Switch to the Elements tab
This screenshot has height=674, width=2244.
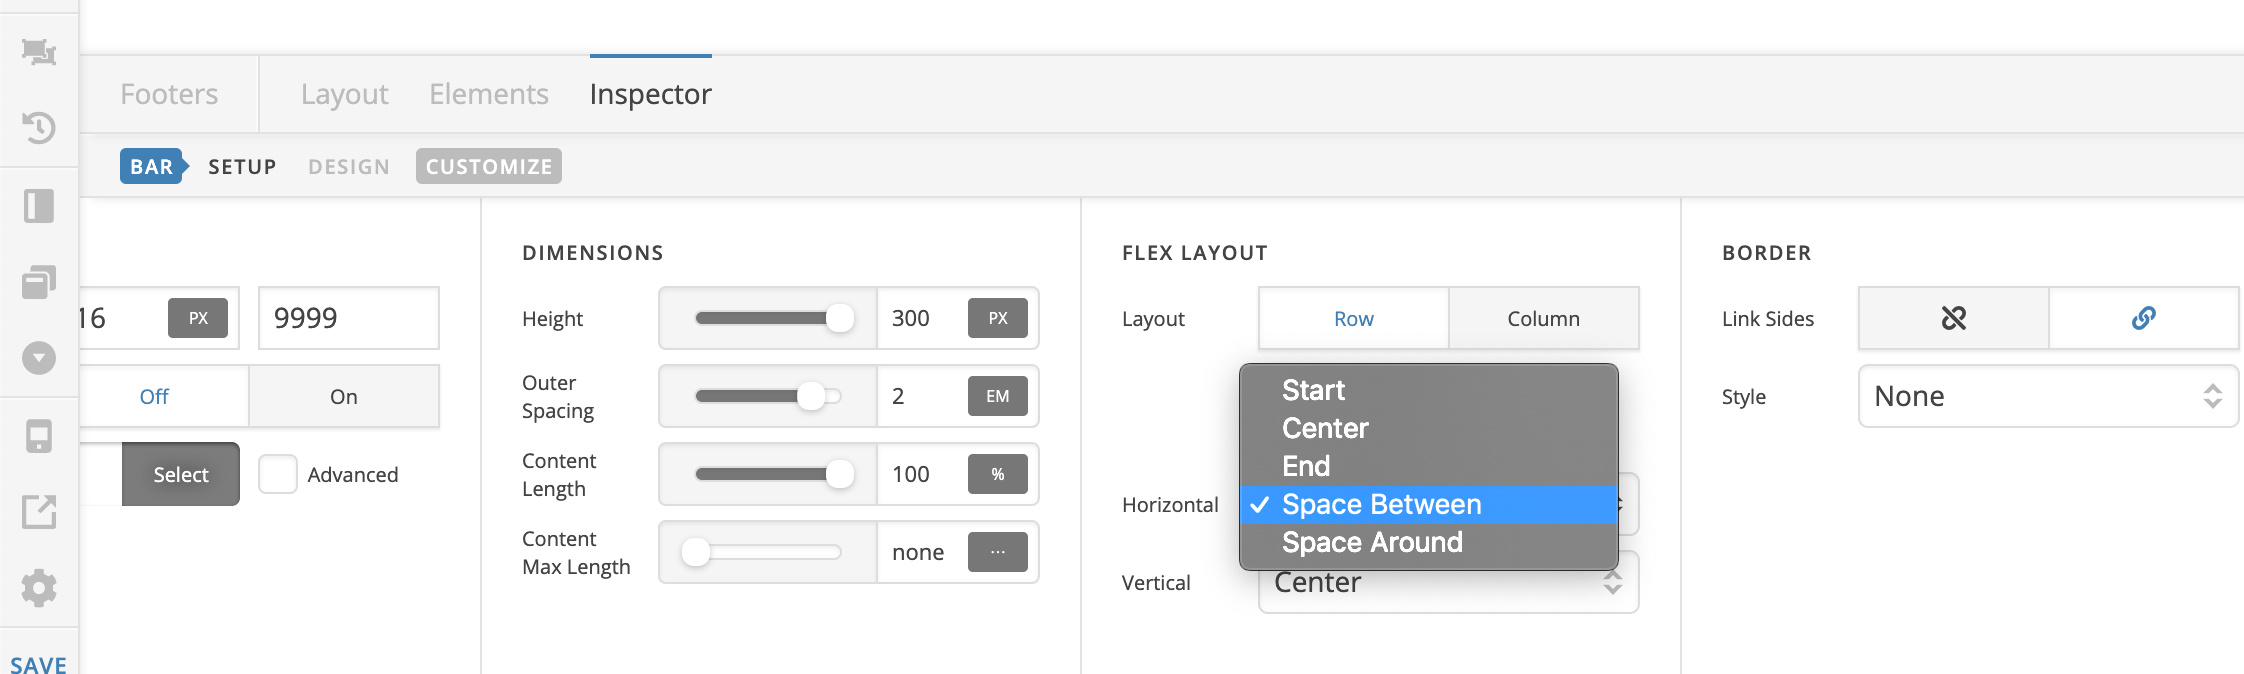pos(488,94)
